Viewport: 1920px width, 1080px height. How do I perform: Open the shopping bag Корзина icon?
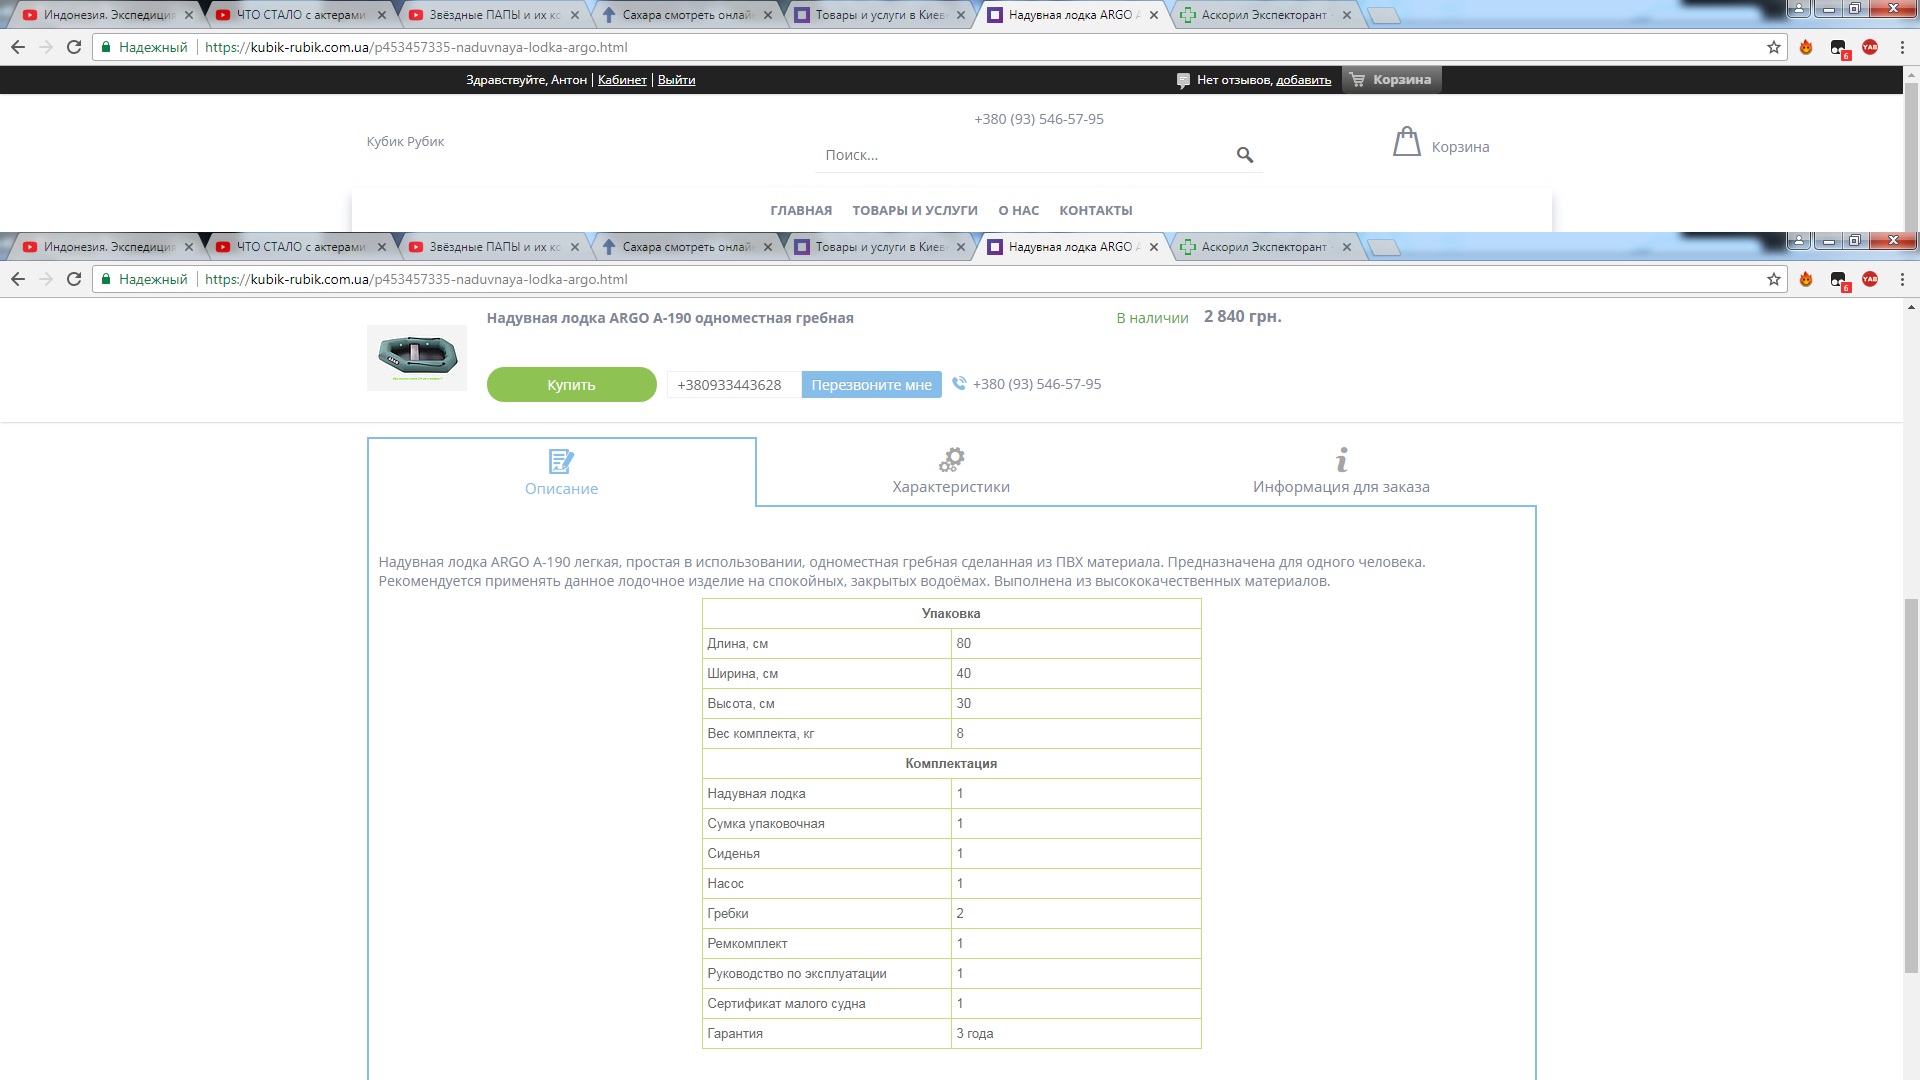(1406, 142)
